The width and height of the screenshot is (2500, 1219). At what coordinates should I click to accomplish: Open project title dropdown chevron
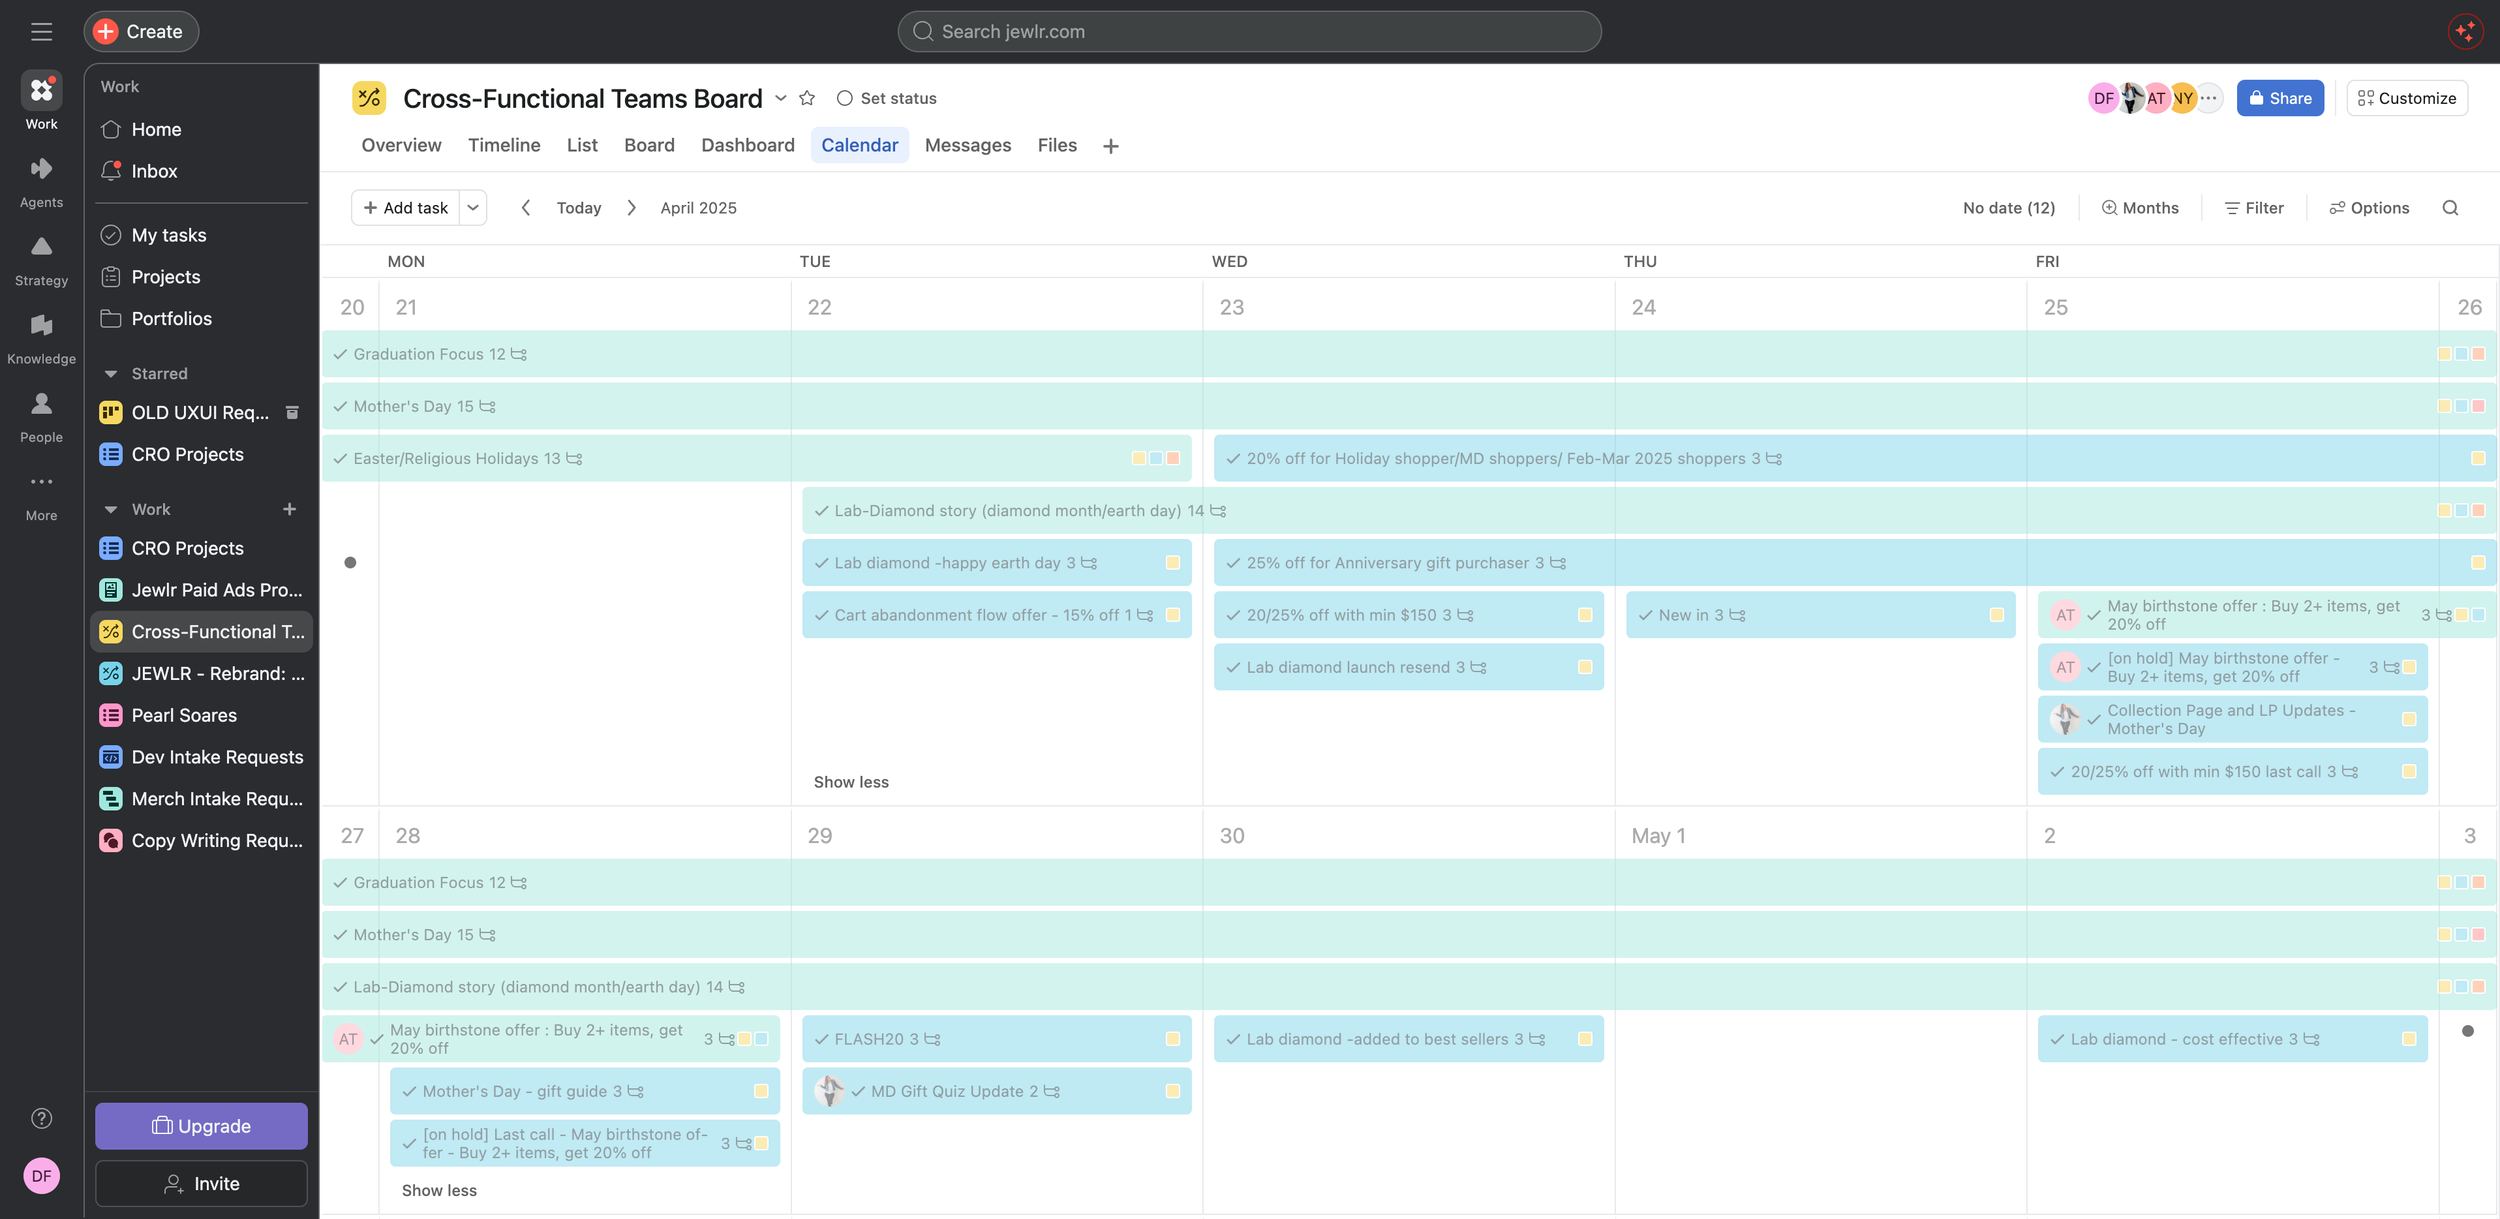pyautogui.click(x=781, y=98)
